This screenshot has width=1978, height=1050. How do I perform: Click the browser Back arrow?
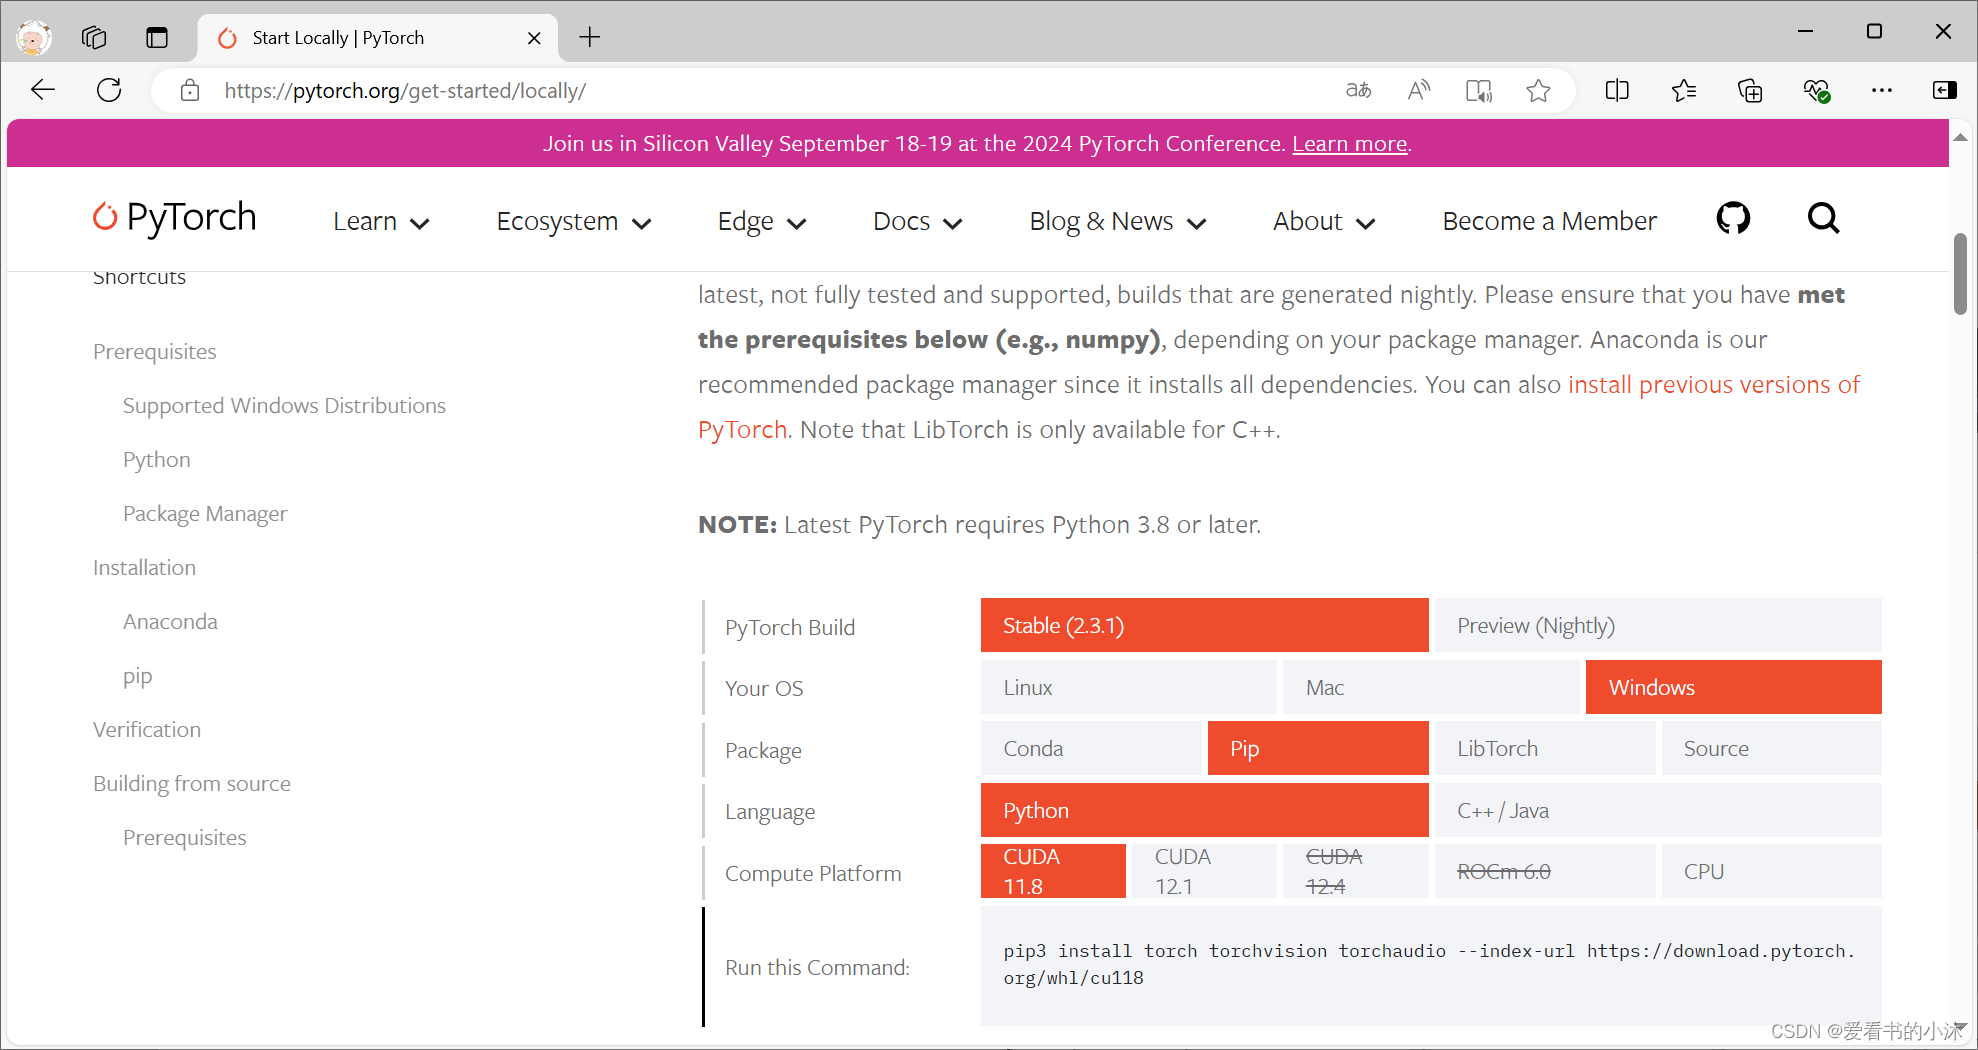[x=43, y=90]
